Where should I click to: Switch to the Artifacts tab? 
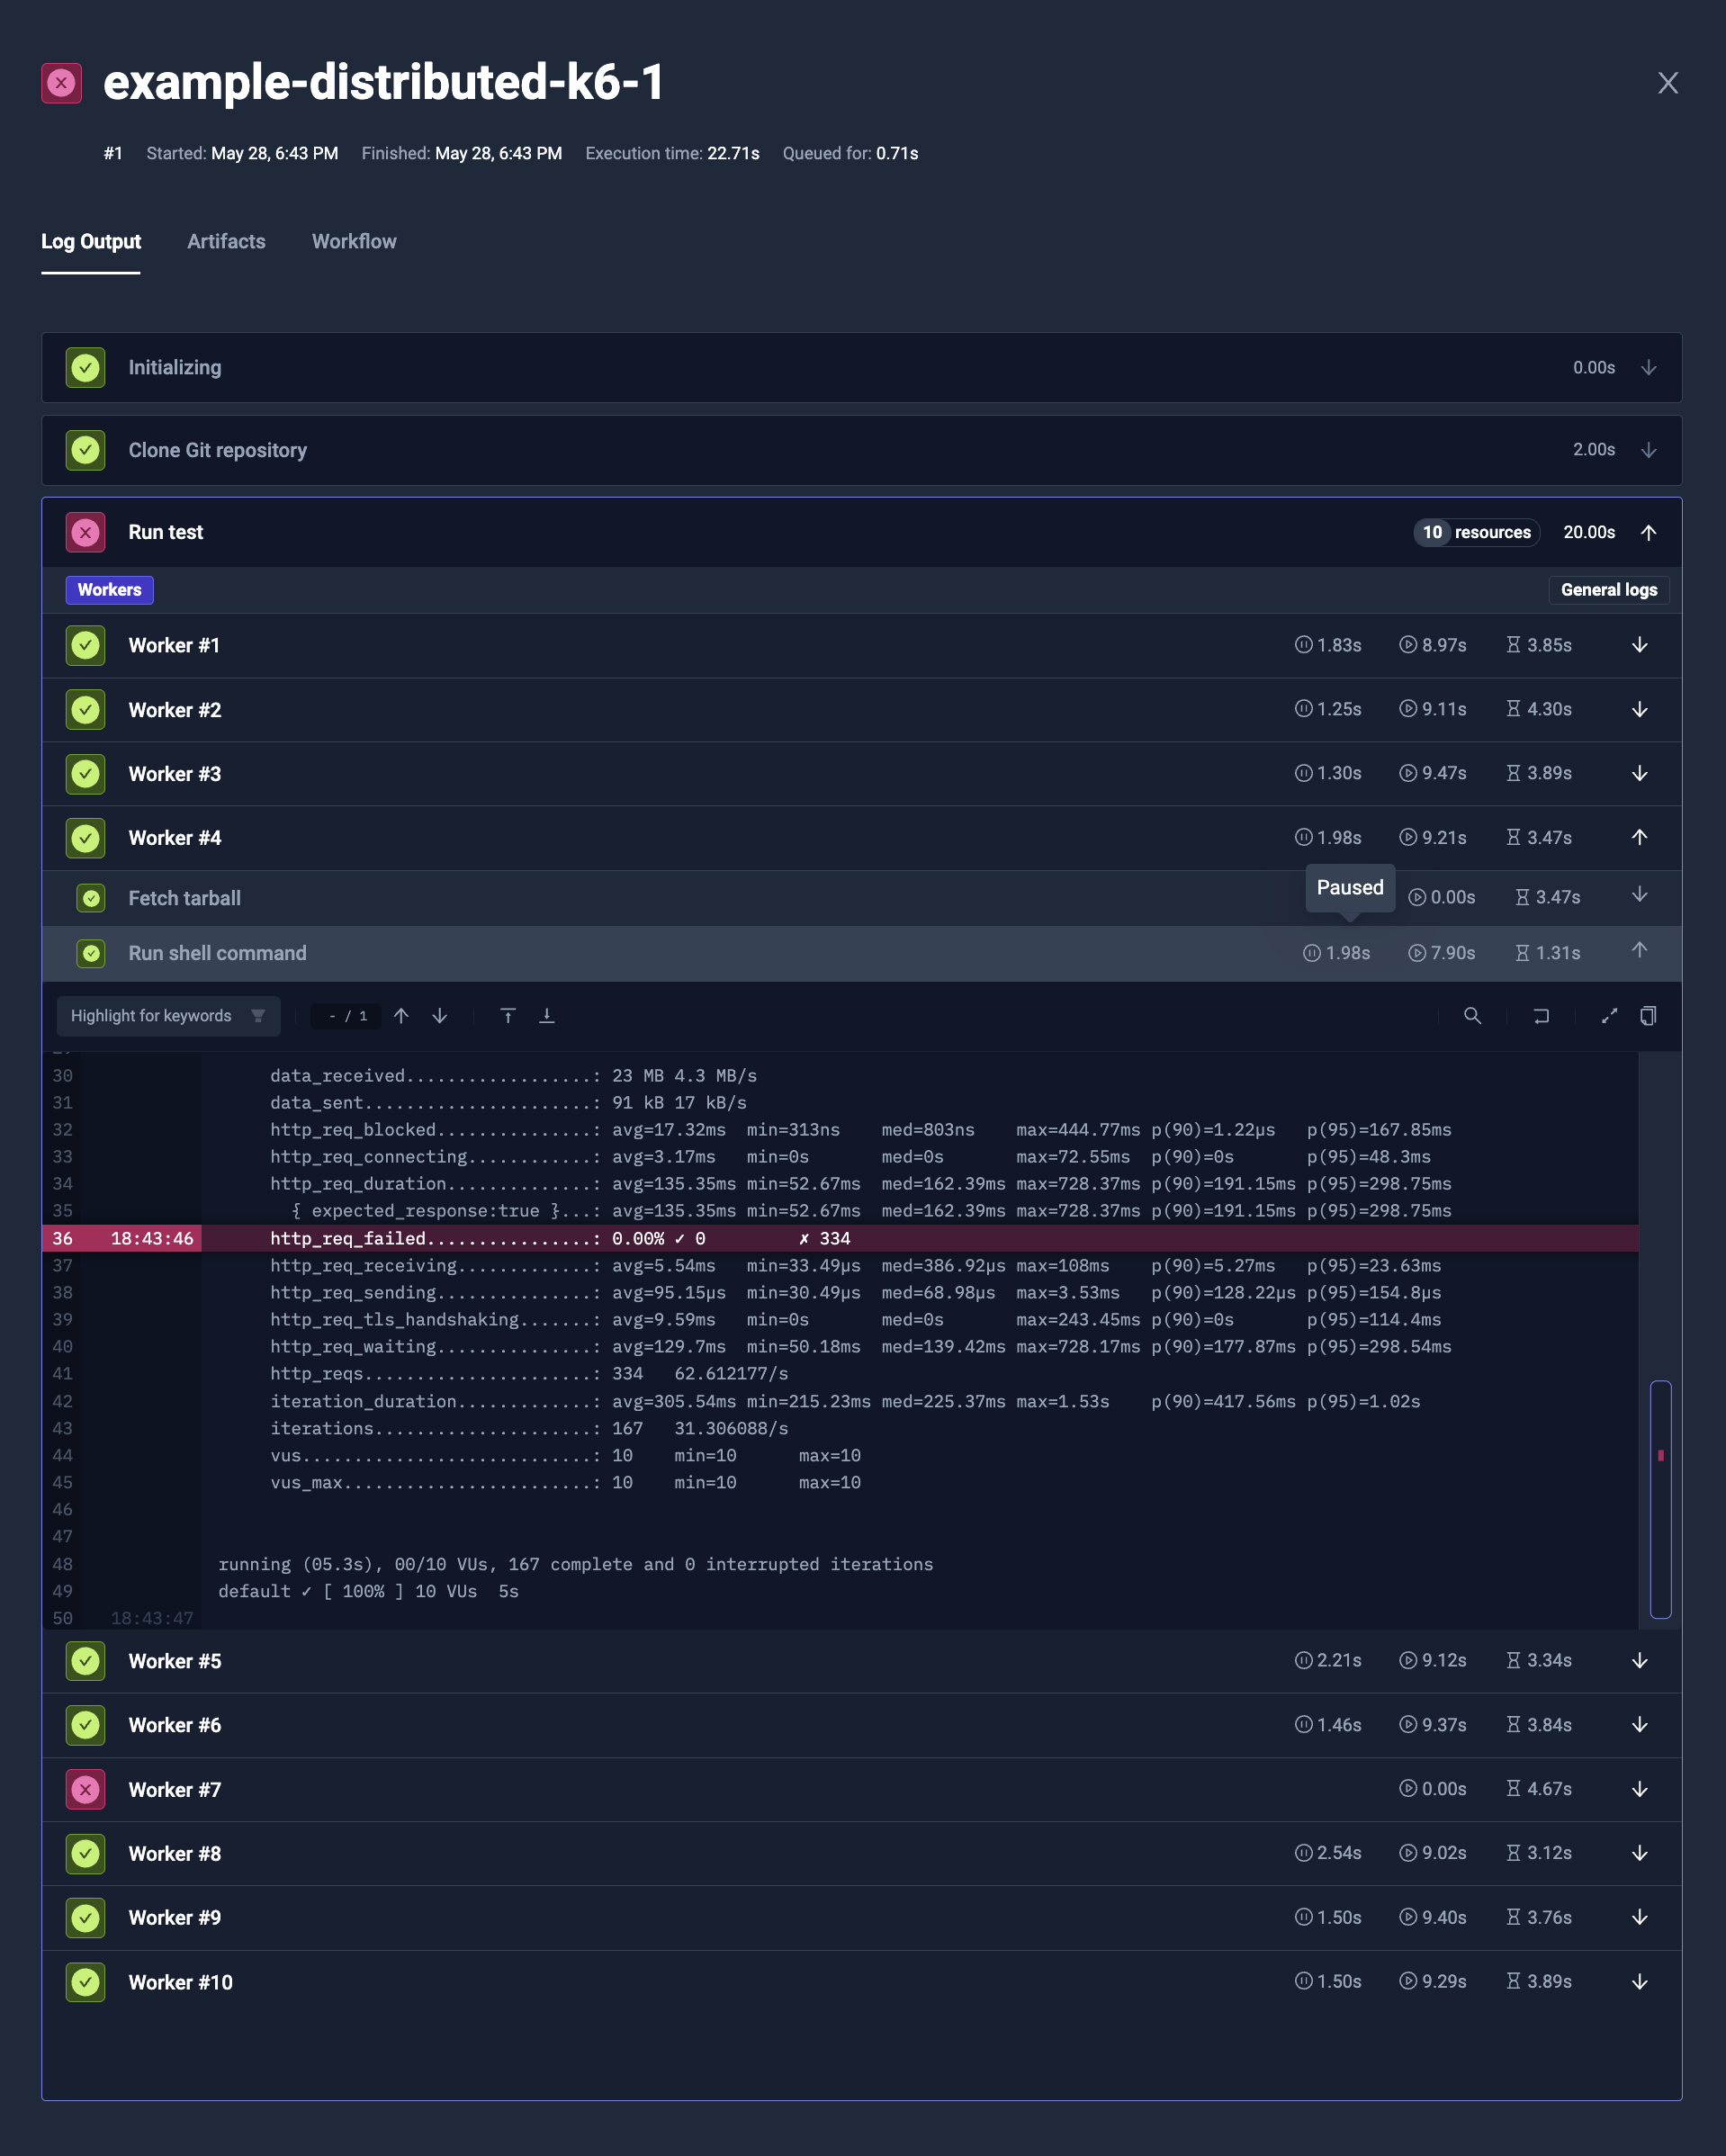click(x=226, y=241)
